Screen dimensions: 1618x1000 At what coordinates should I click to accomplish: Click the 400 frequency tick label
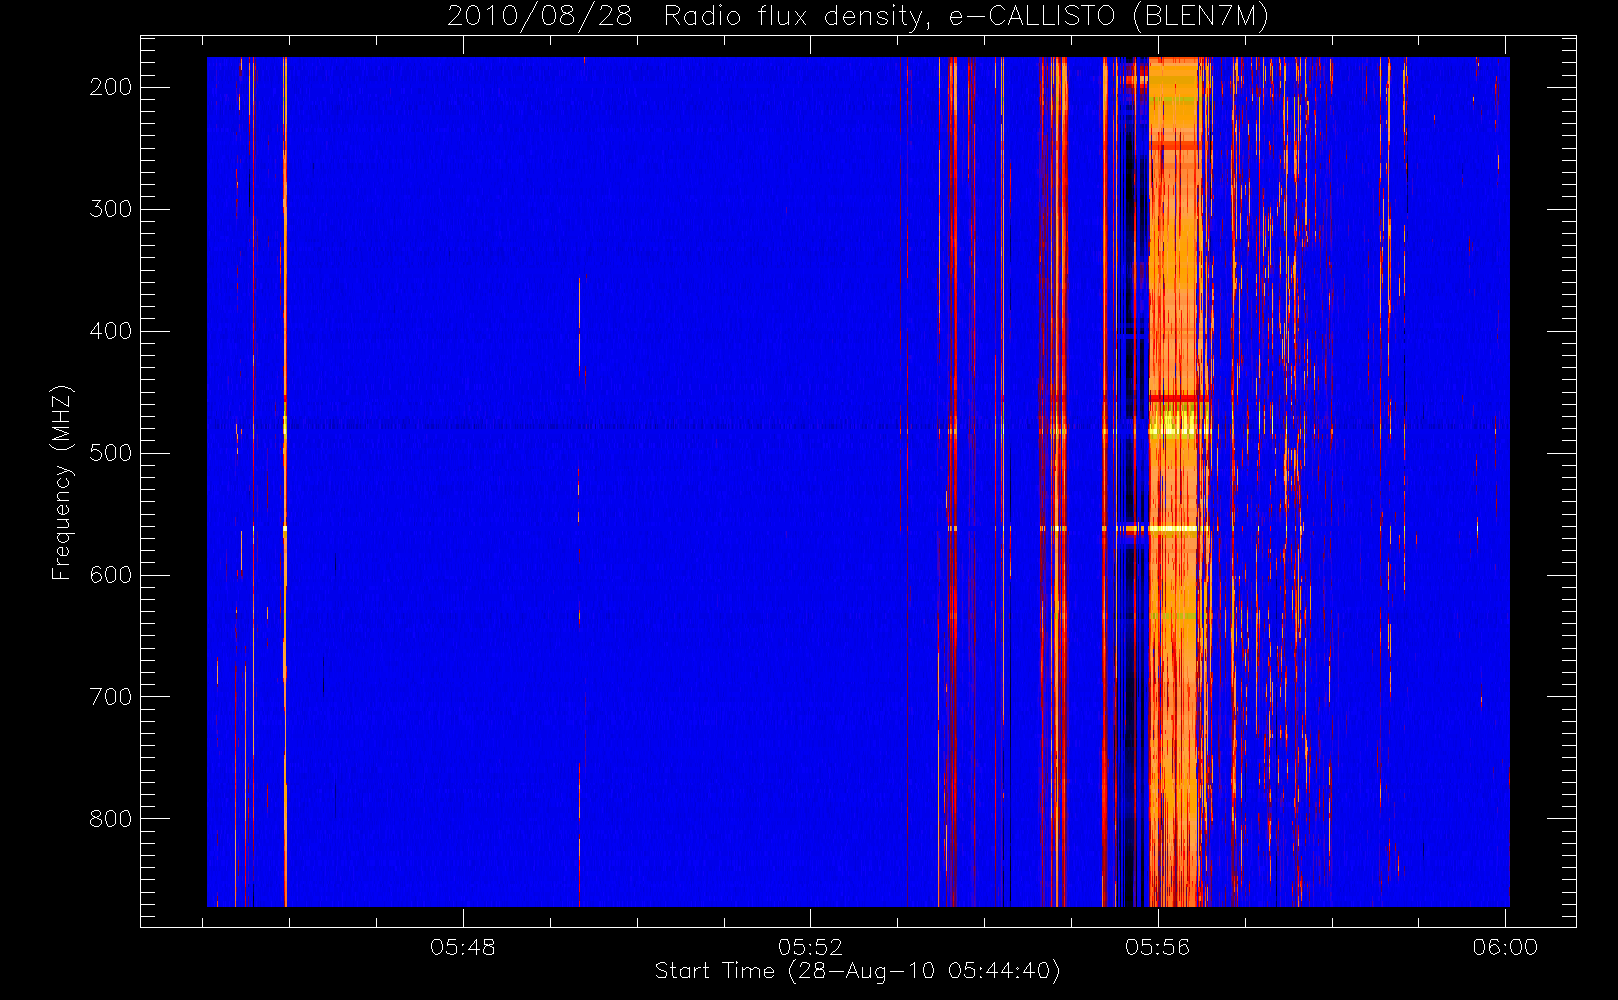pyautogui.click(x=110, y=331)
